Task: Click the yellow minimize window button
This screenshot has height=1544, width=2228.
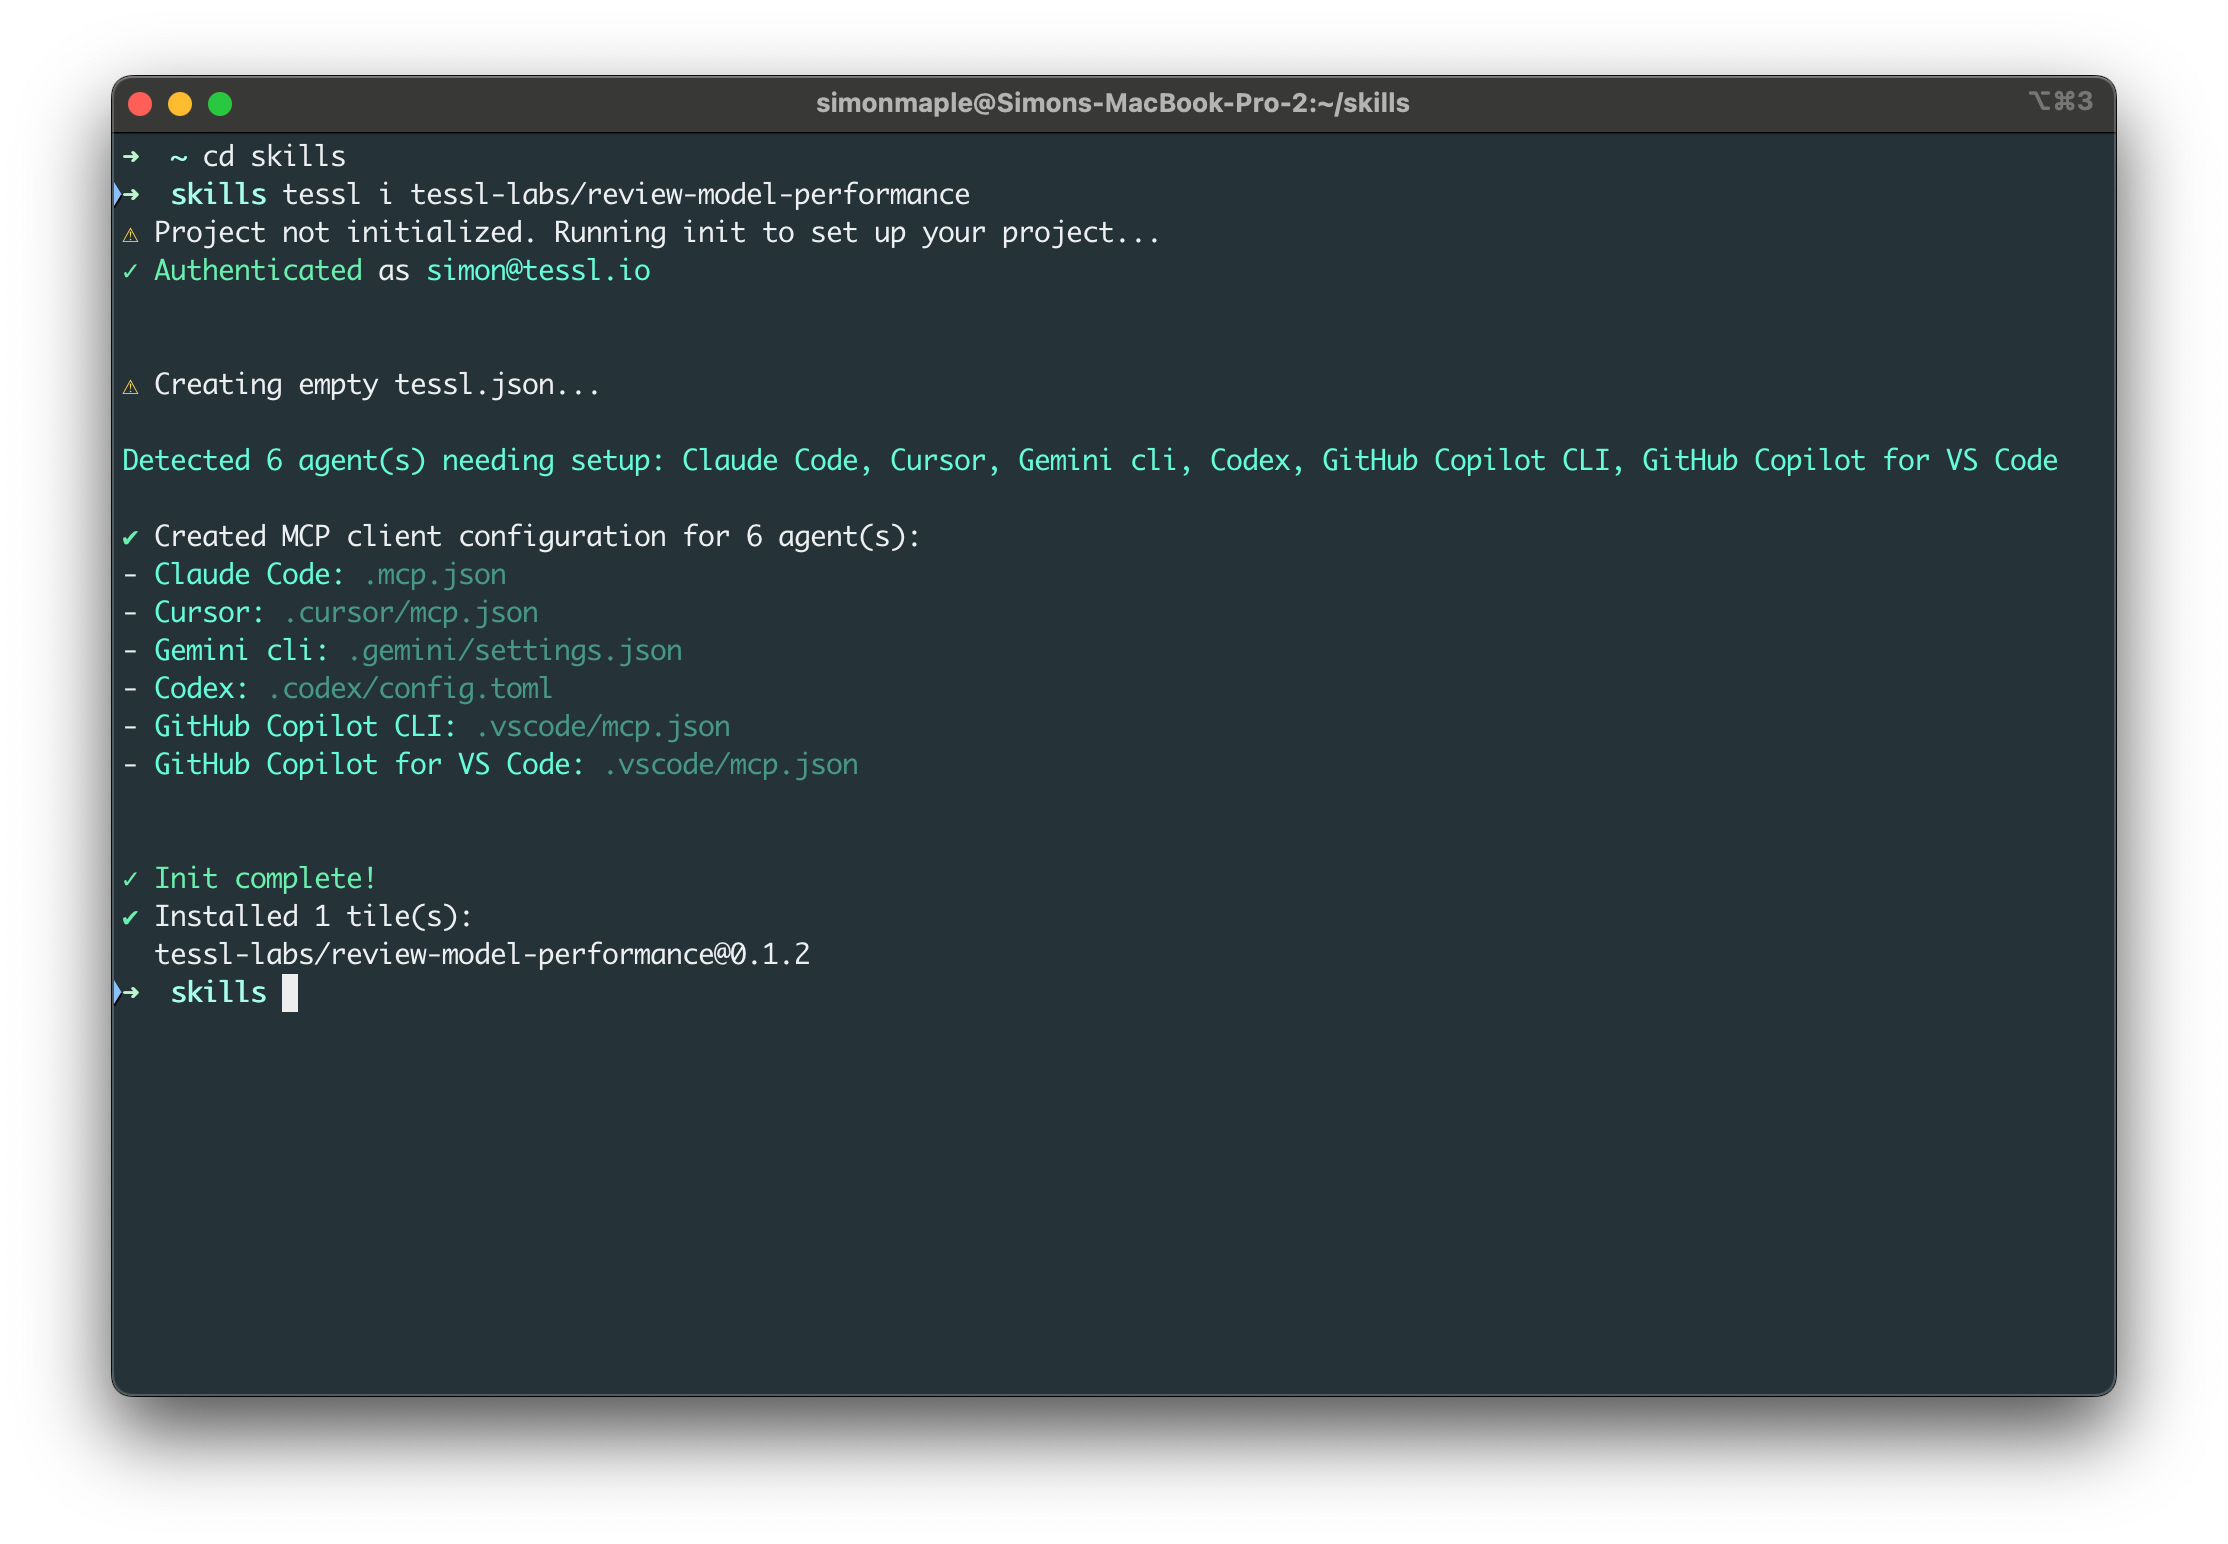Action: point(180,104)
